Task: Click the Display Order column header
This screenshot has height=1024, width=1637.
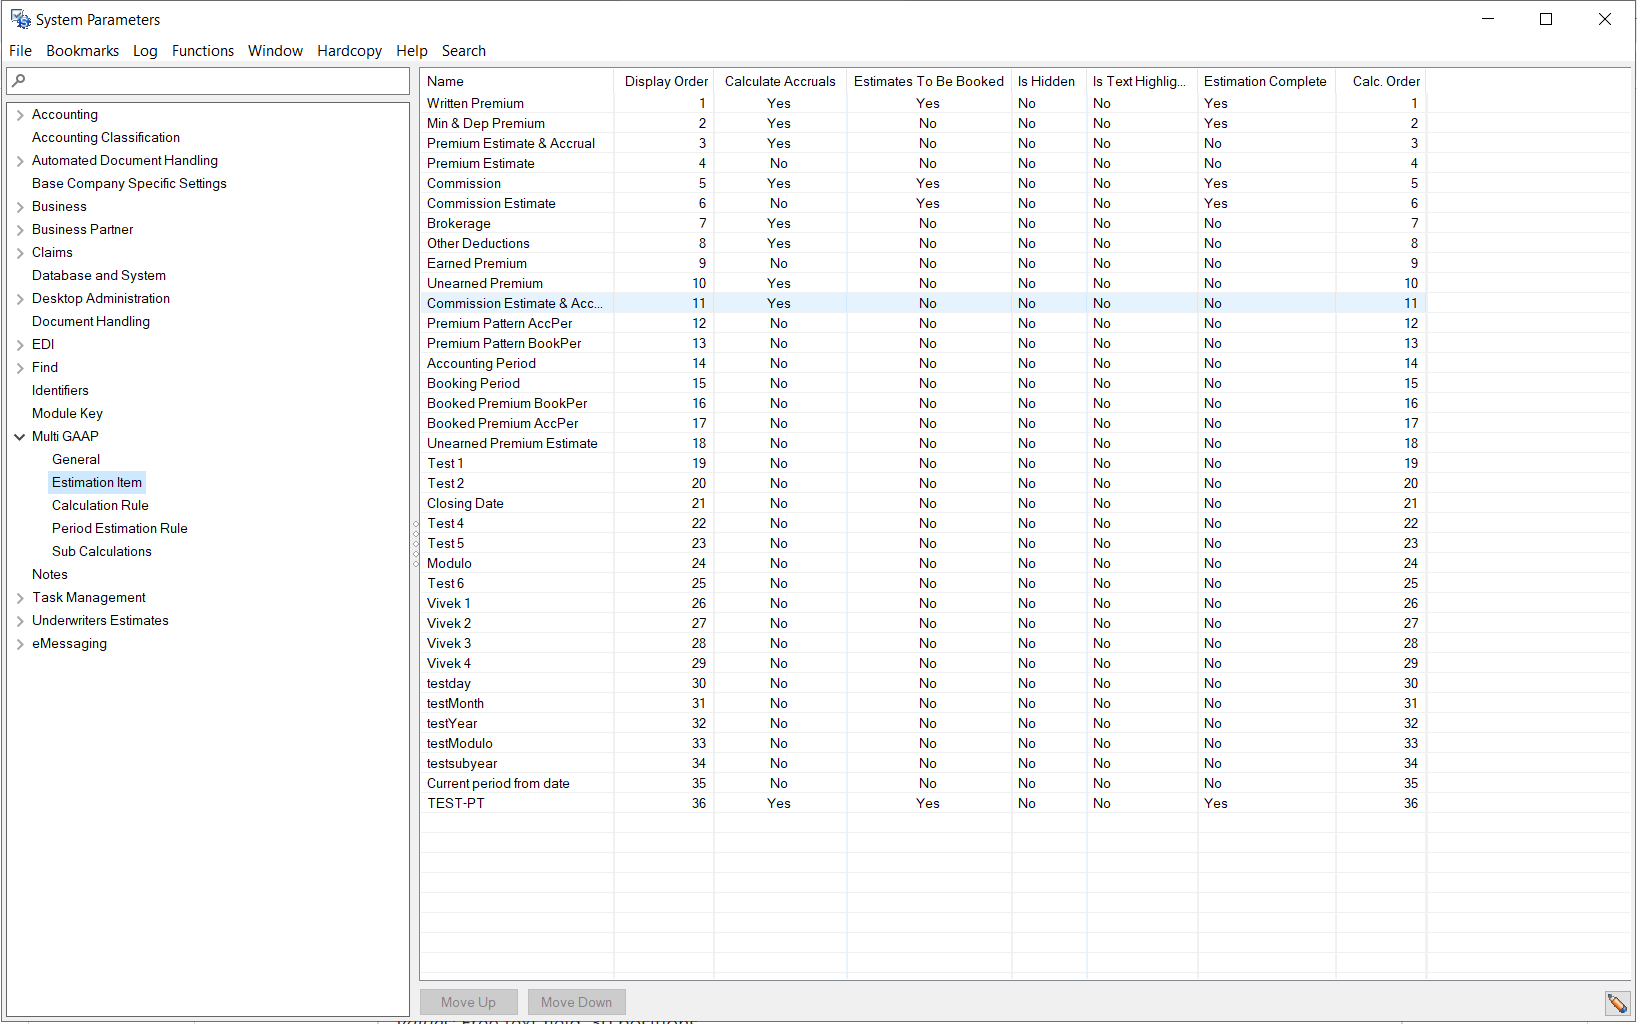Action: (x=664, y=81)
